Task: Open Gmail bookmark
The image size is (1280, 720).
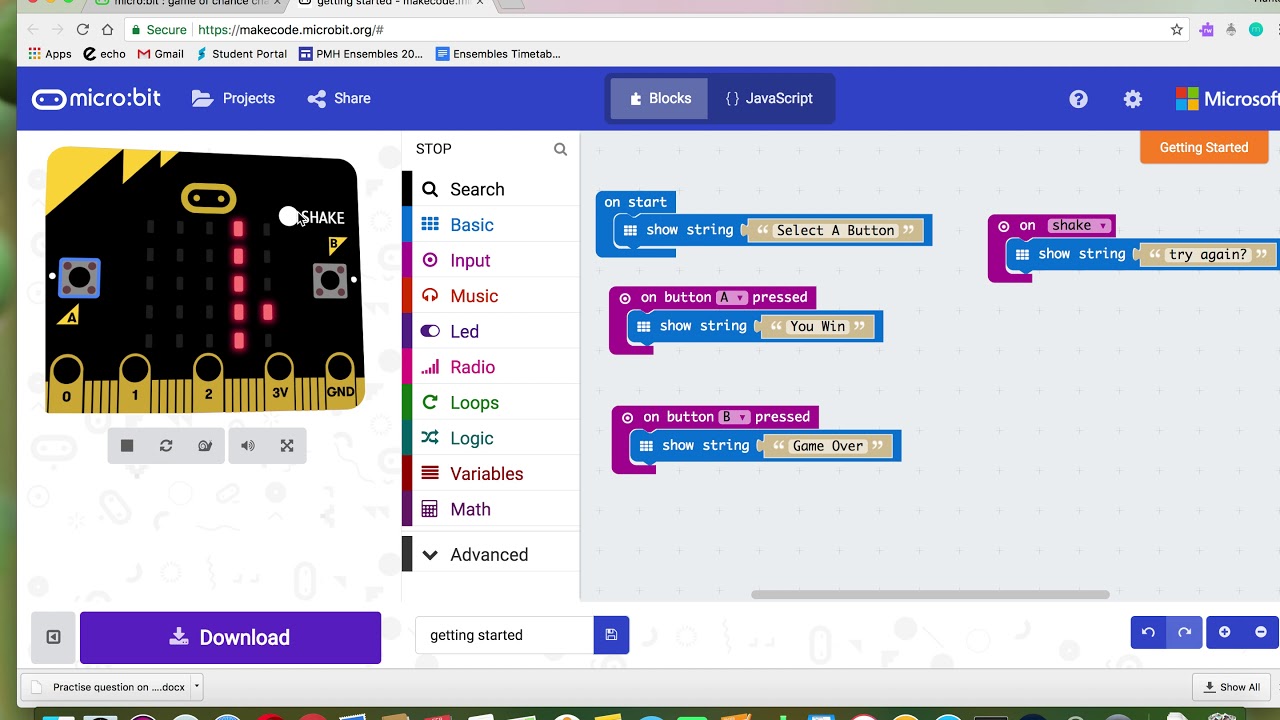Action: click(160, 54)
